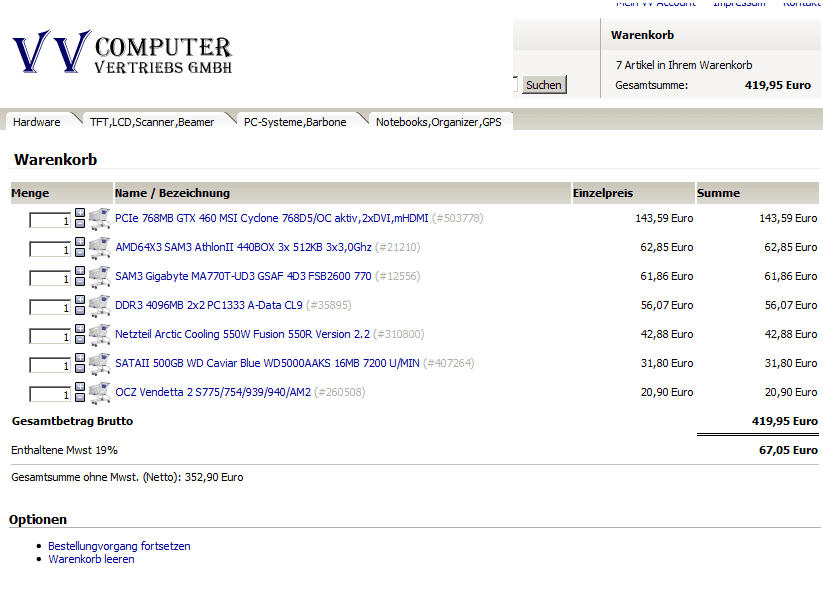823x608 pixels.
Task: Focus quantity field for Gigabyte MA770T-UD3
Action: pyautogui.click(x=50, y=278)
